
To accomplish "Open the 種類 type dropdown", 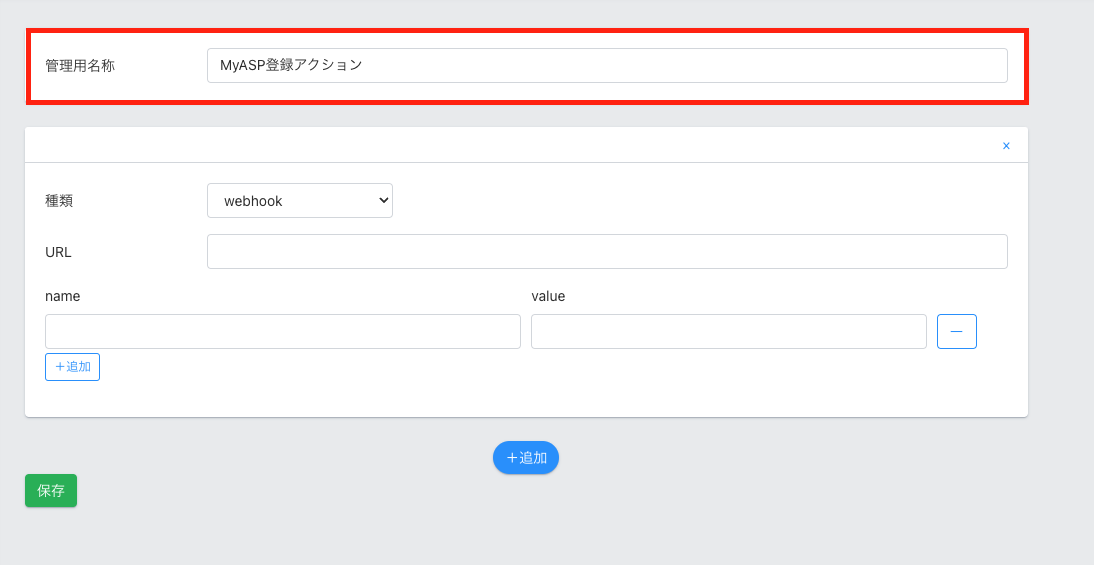I will 299,201.
